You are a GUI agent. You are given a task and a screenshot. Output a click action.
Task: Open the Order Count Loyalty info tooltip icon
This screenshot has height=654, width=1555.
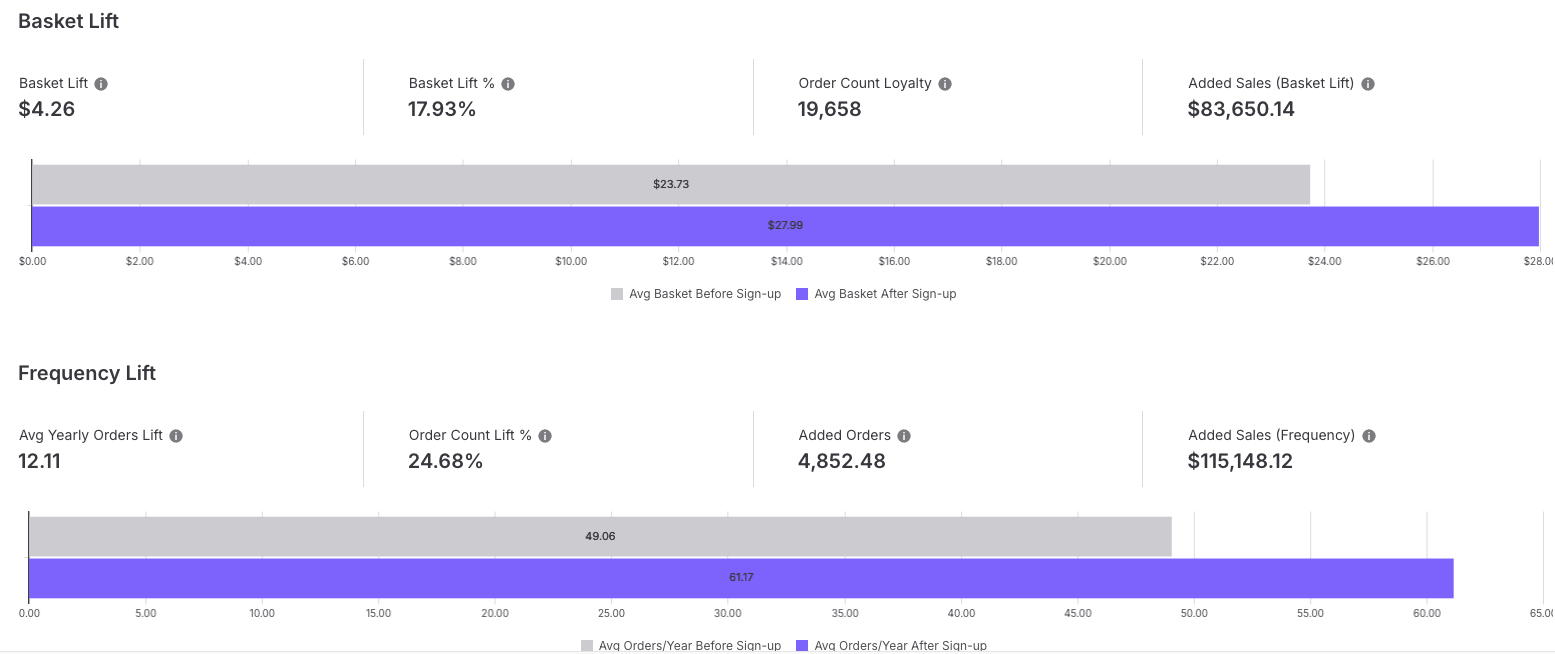point(945,84)
